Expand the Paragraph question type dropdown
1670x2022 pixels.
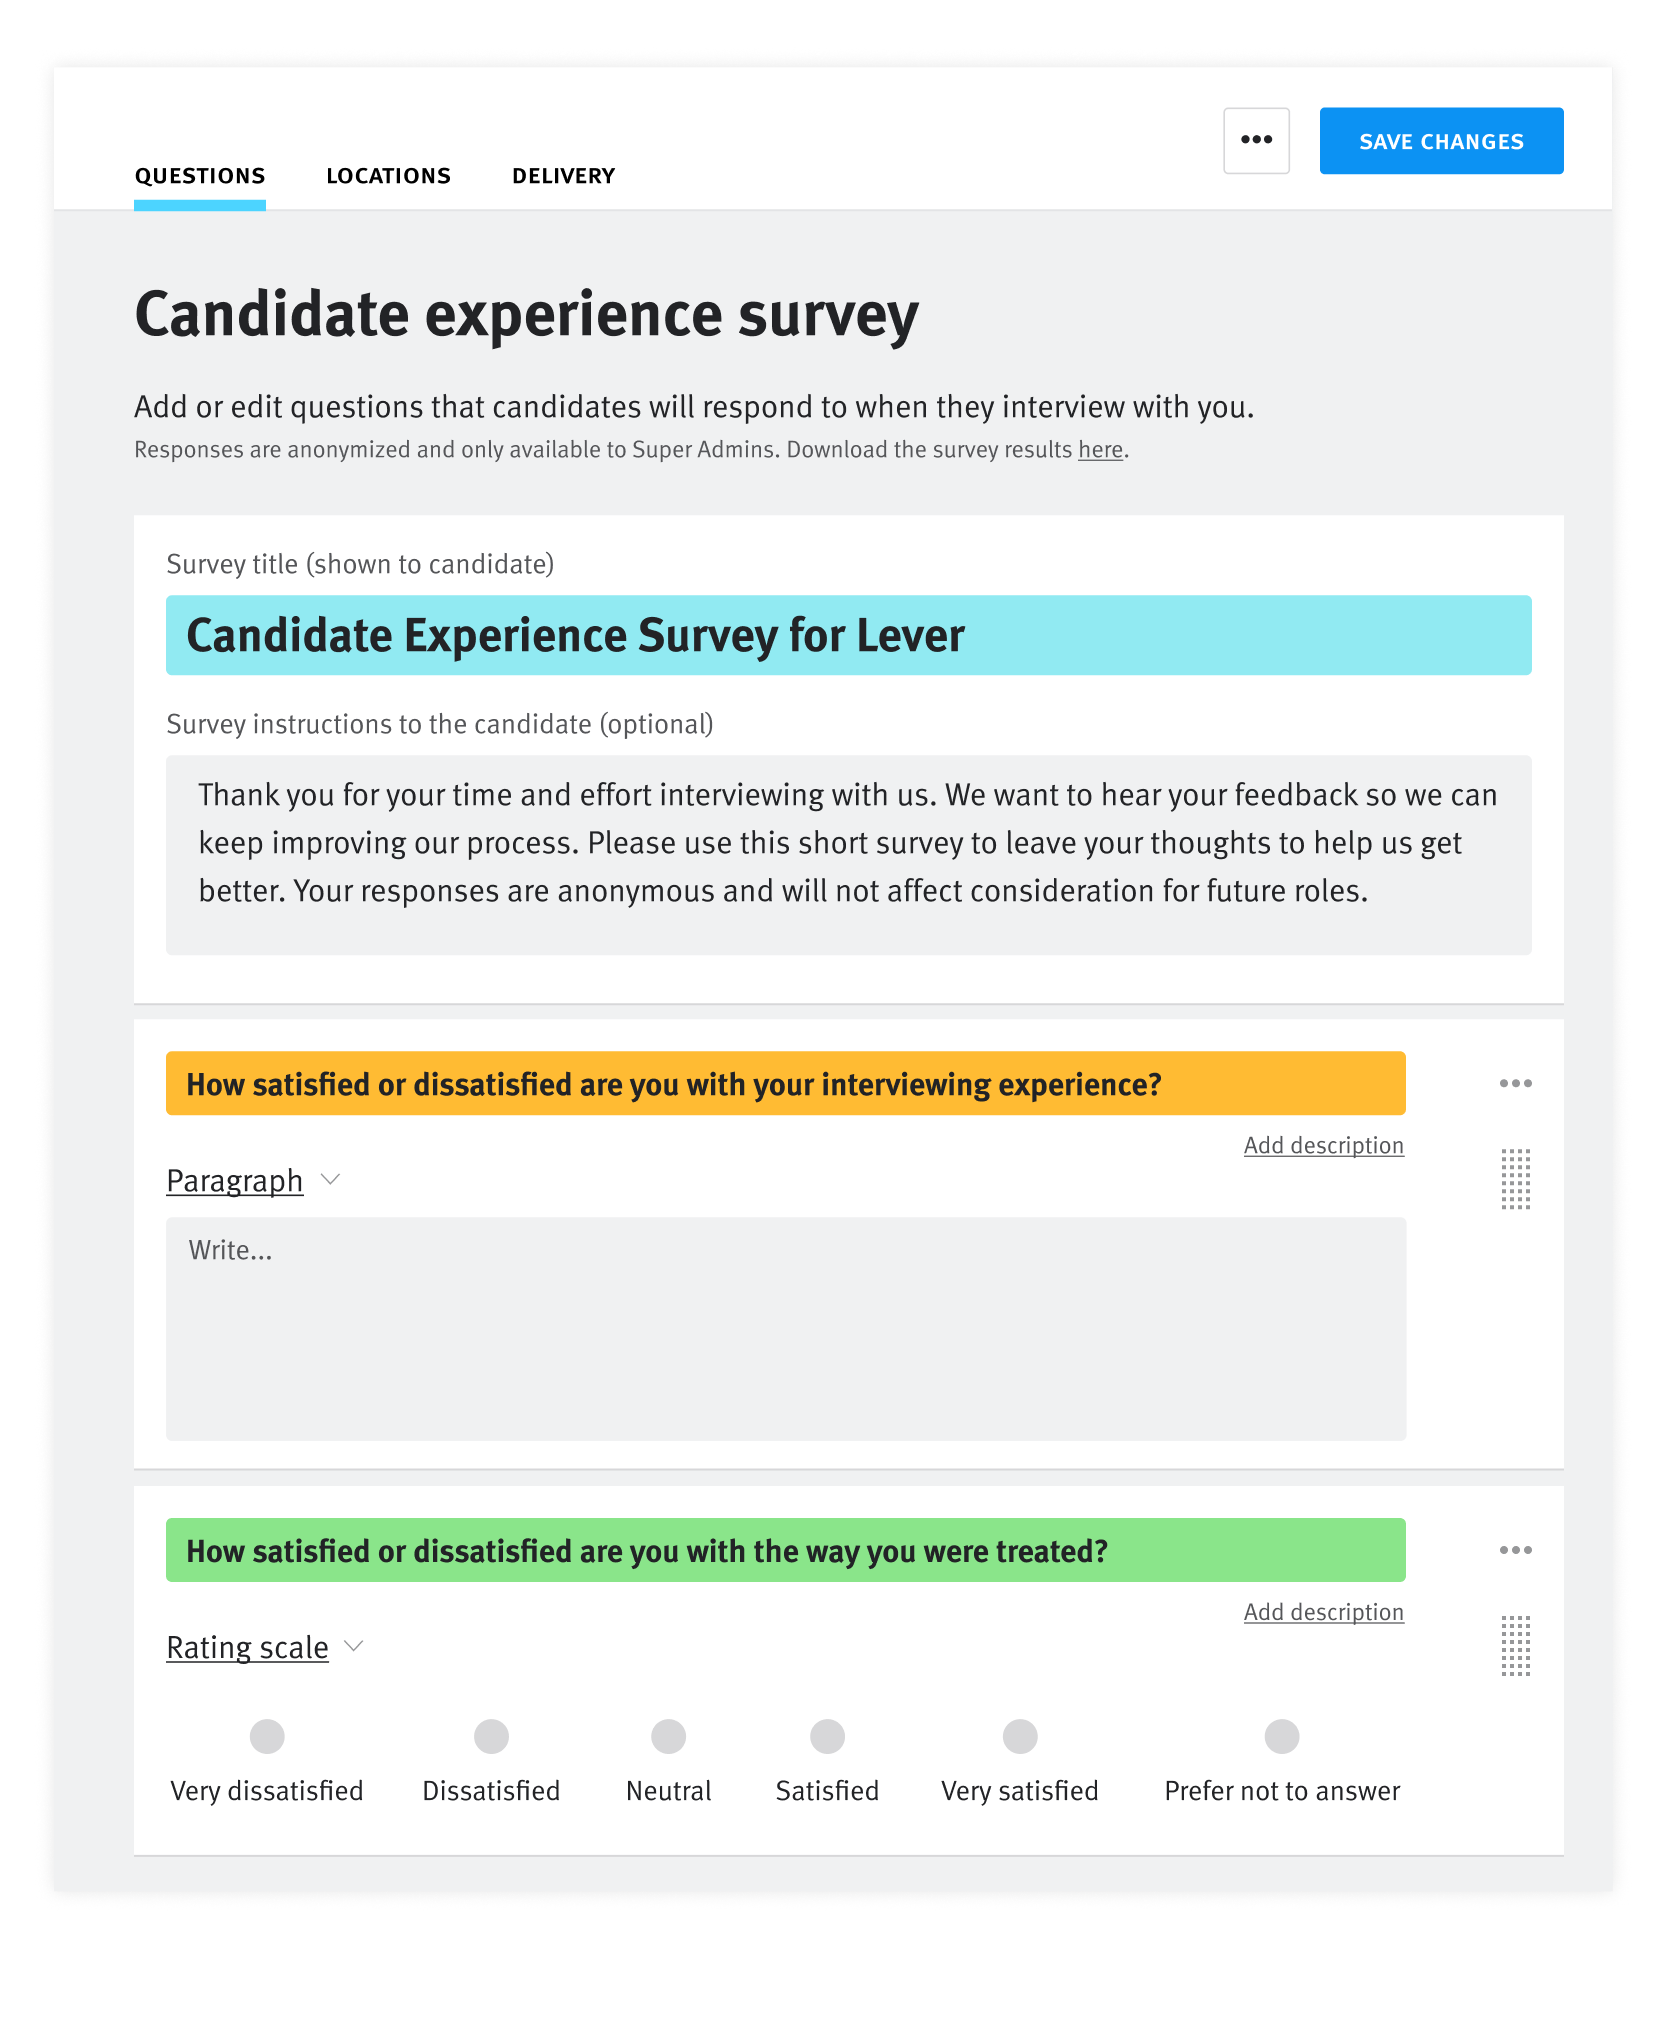(254, 1181)
